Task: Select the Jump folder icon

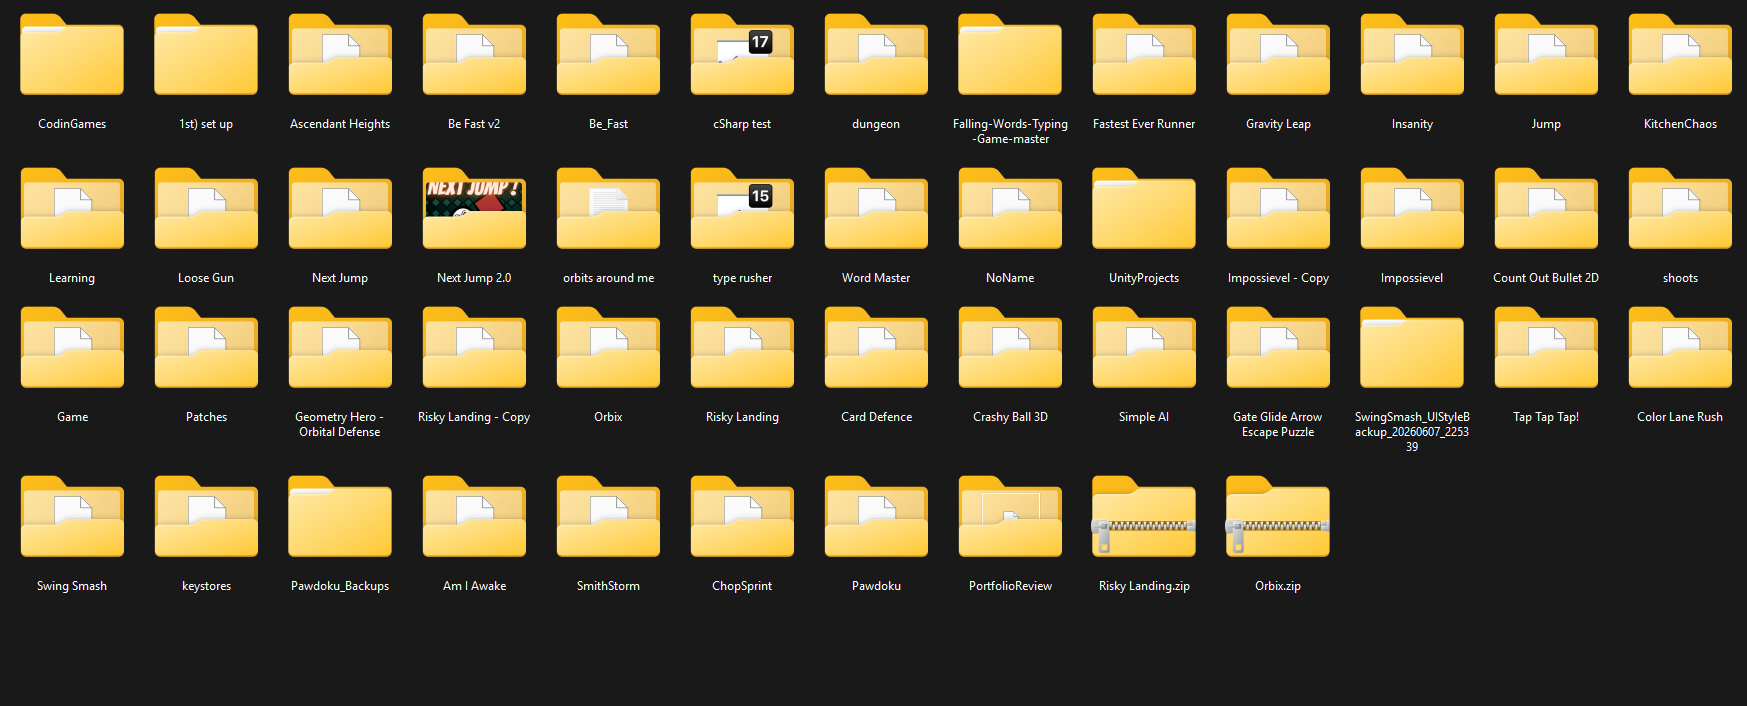Action: click(x=1546, y=55)
